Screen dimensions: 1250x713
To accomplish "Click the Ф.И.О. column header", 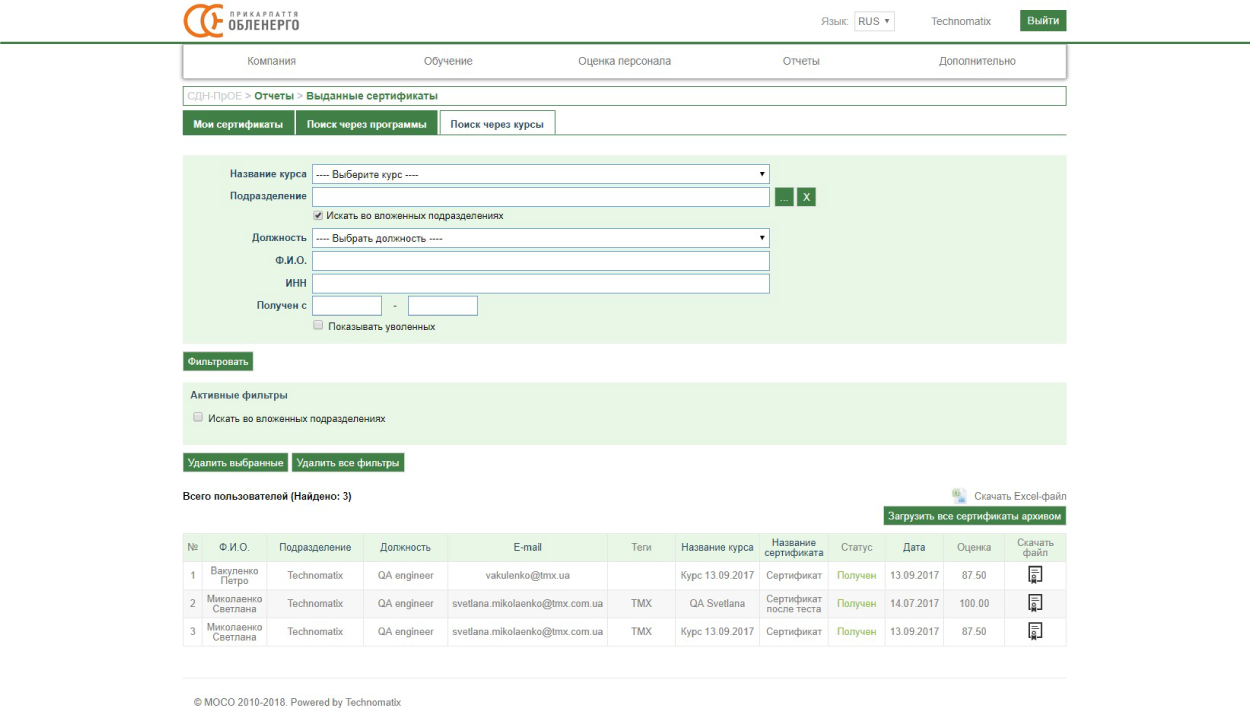I will click(234, 548).
